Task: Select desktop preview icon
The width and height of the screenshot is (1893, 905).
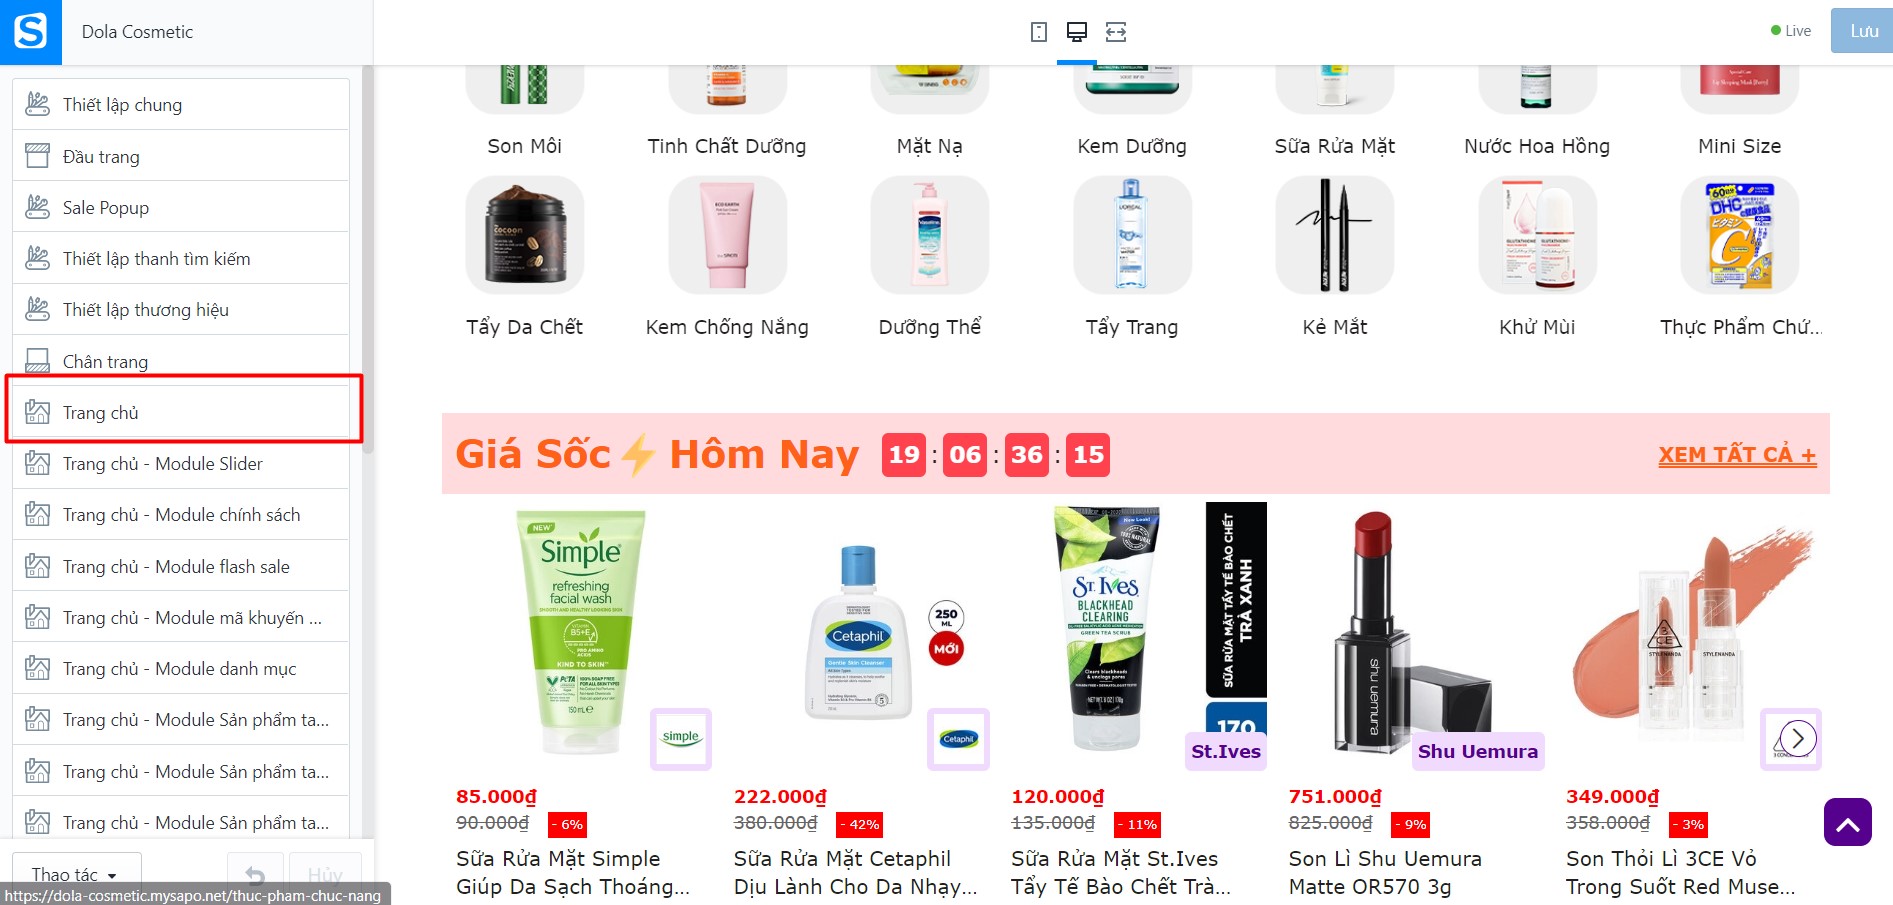Action: (1077, 32)
